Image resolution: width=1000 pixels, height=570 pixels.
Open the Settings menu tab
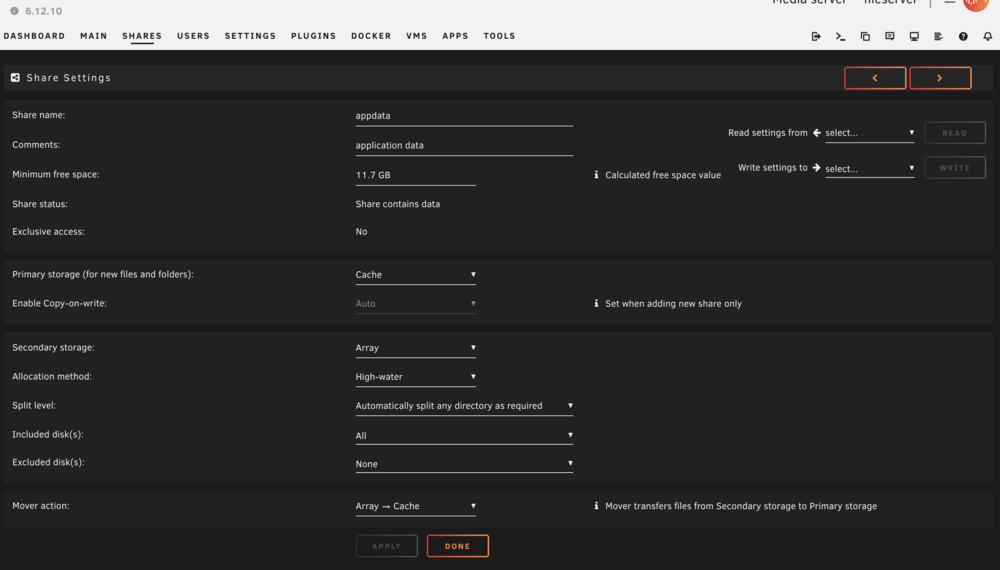(250, 36)
